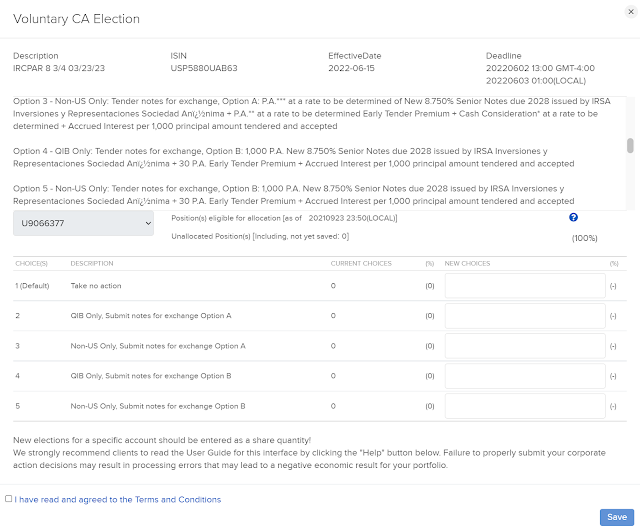Tick the Terms and Conditions agreement checkbox
The image size is (640, 532).
coord(9,499)
